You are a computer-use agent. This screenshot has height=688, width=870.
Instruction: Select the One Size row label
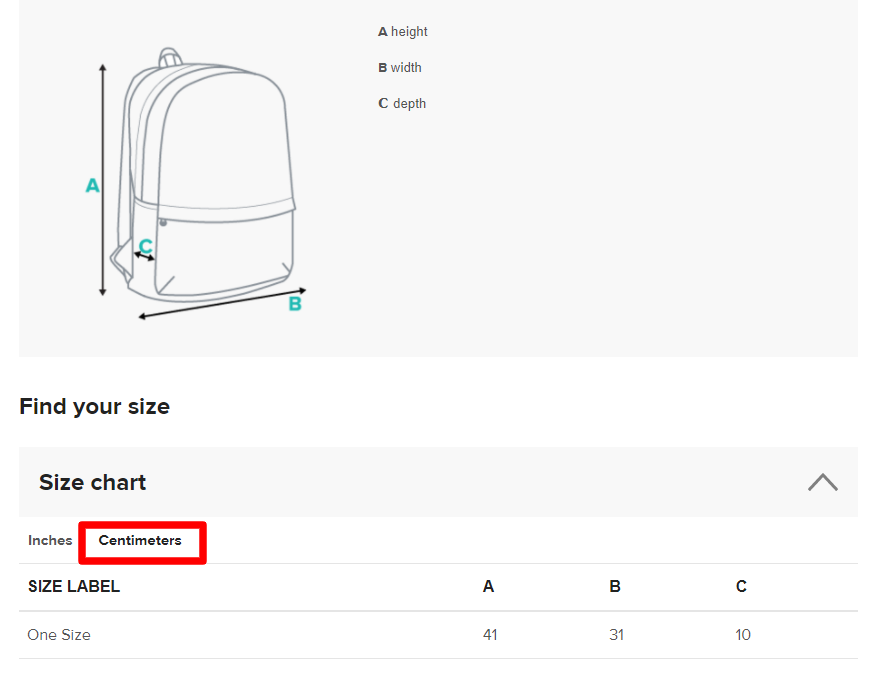pyautogui.click(x=59, y=635)
